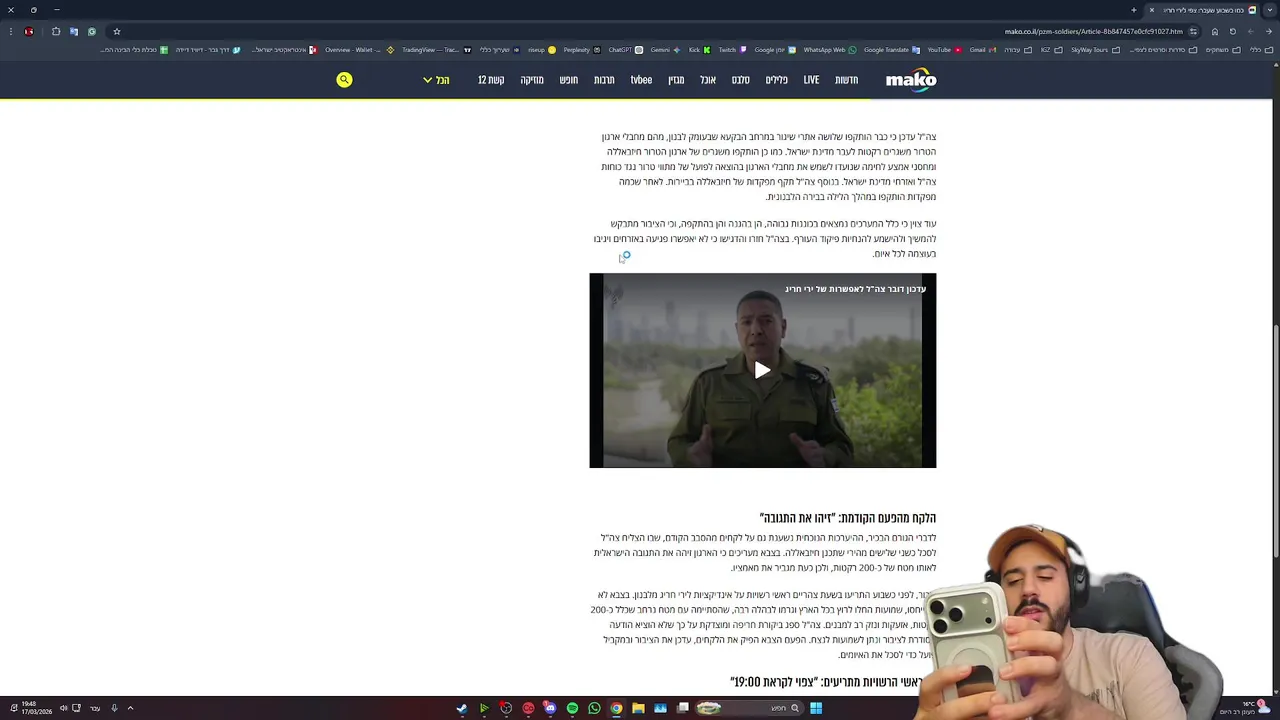The image size is (1280, 720).
Task: Open the מבזין section
Action: (x=676, y=80)
